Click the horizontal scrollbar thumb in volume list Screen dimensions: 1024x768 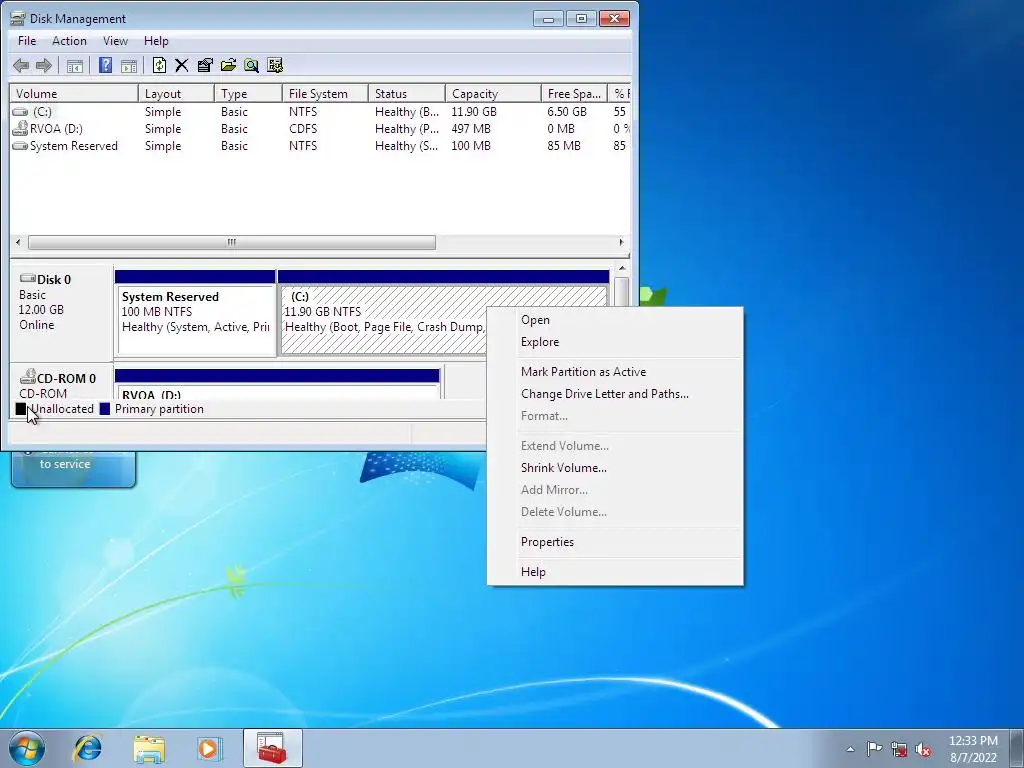[x=232, y=242]
